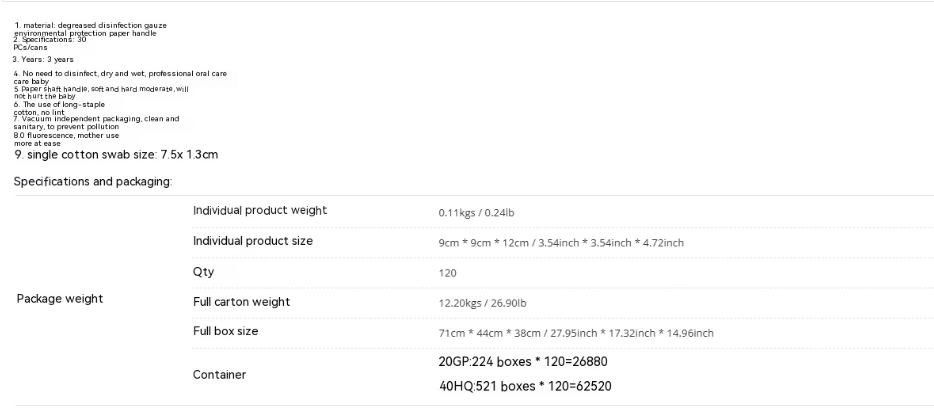Click the 'Full carton weight' label

click(241, 302)
